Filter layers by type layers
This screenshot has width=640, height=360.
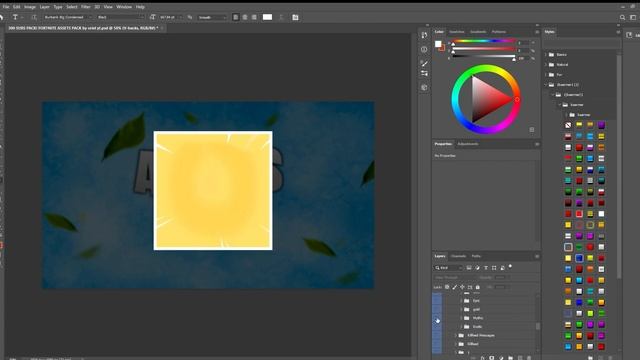click(486, 268)
